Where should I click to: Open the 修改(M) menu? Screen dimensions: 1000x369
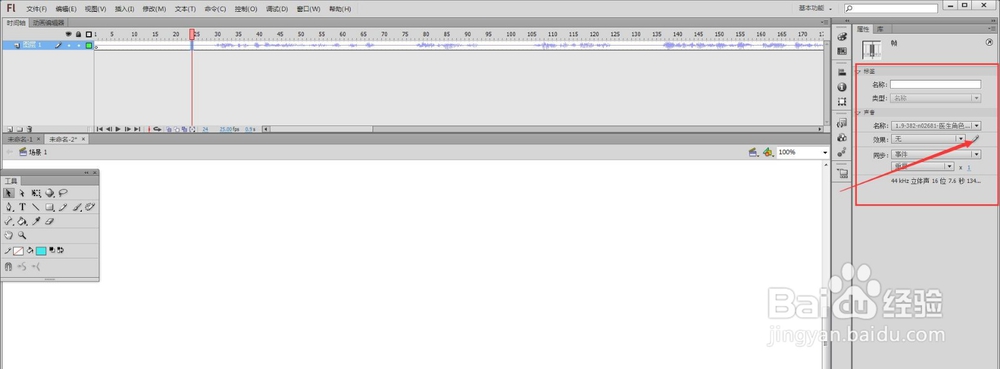pos(154,9)
